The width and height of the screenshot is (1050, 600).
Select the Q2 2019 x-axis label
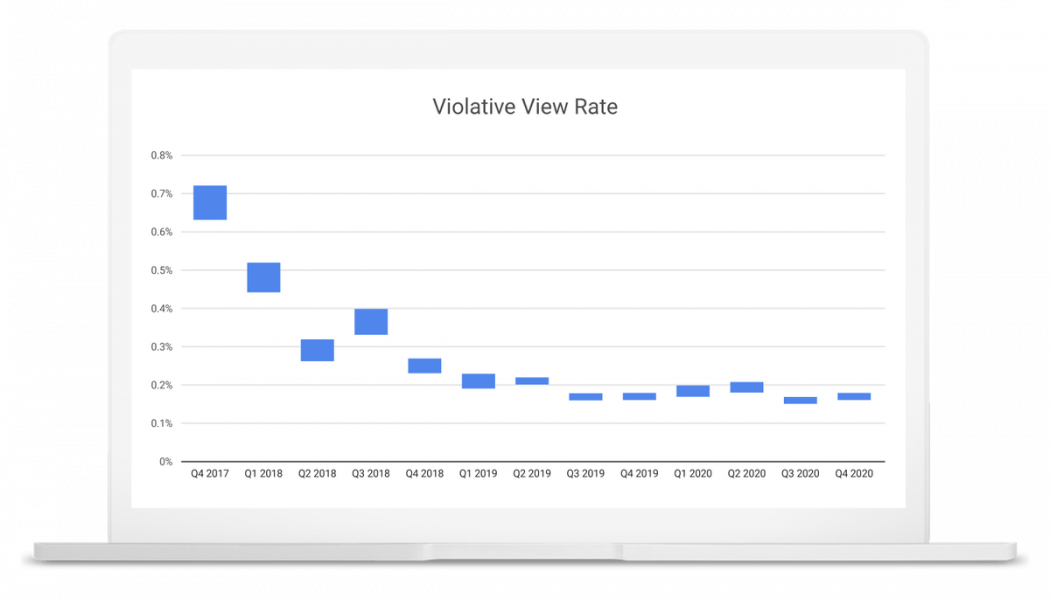click(530, 472)
